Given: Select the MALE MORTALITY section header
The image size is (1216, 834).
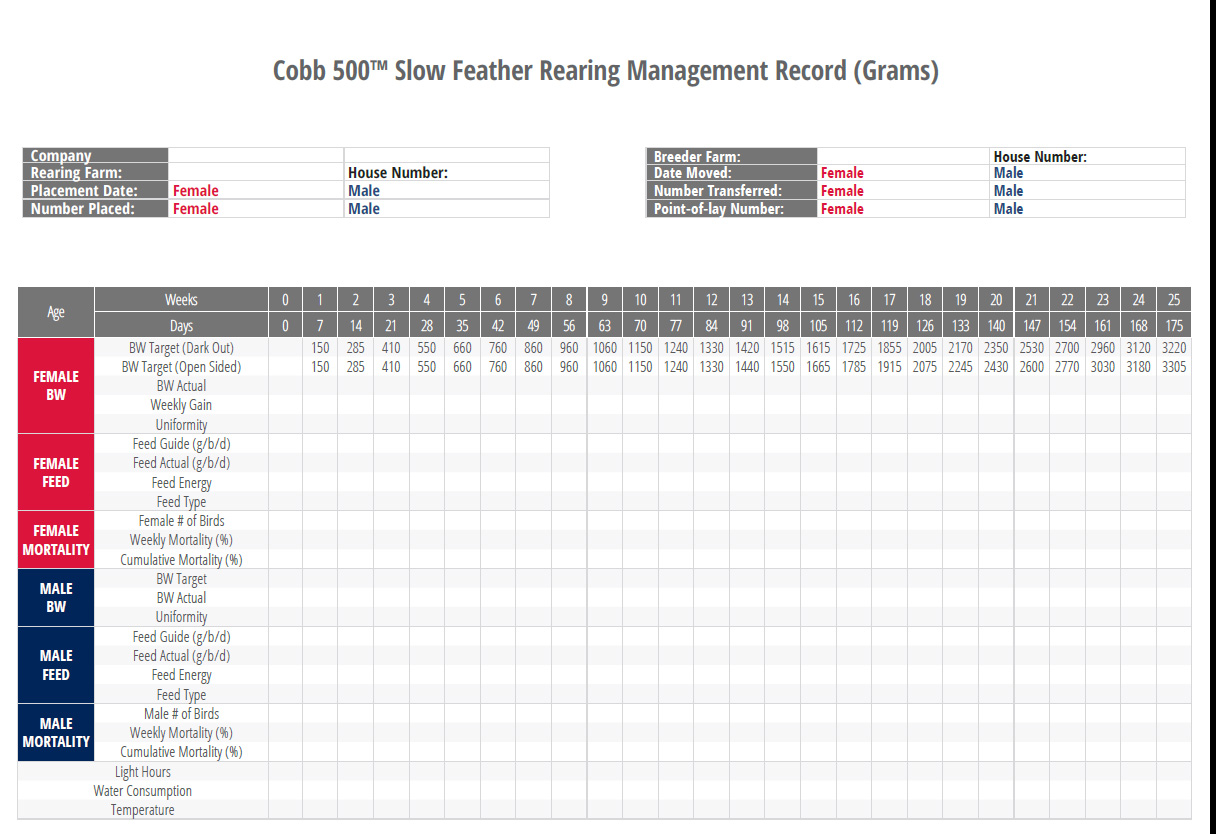Looking at the screenshot, I should pos(56,732).
